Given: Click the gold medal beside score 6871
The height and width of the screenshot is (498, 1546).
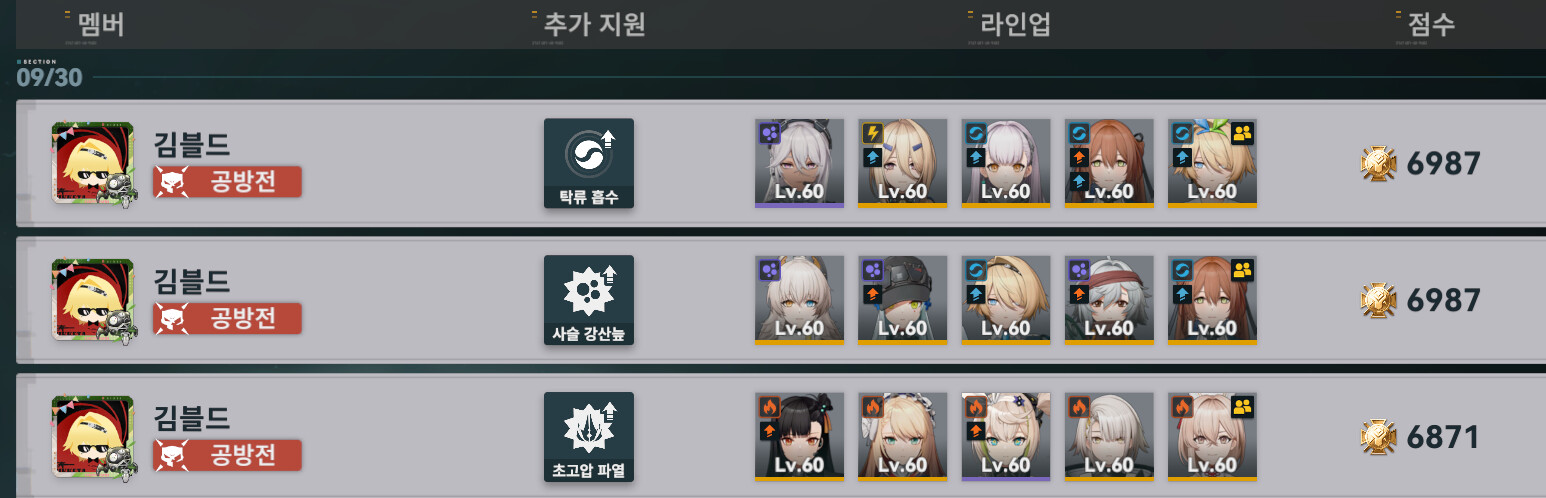Looking at the screenshot, I should click(1378, 437).
